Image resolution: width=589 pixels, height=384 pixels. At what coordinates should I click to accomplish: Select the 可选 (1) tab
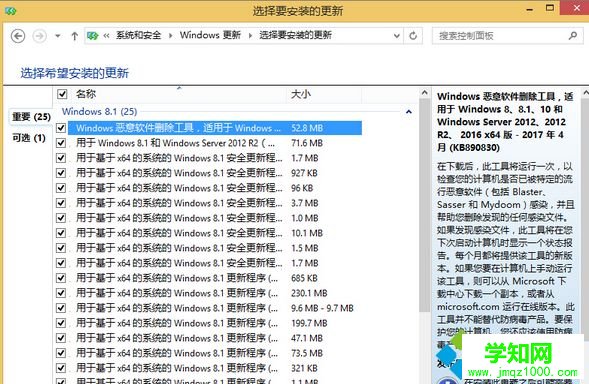(29, 138)
